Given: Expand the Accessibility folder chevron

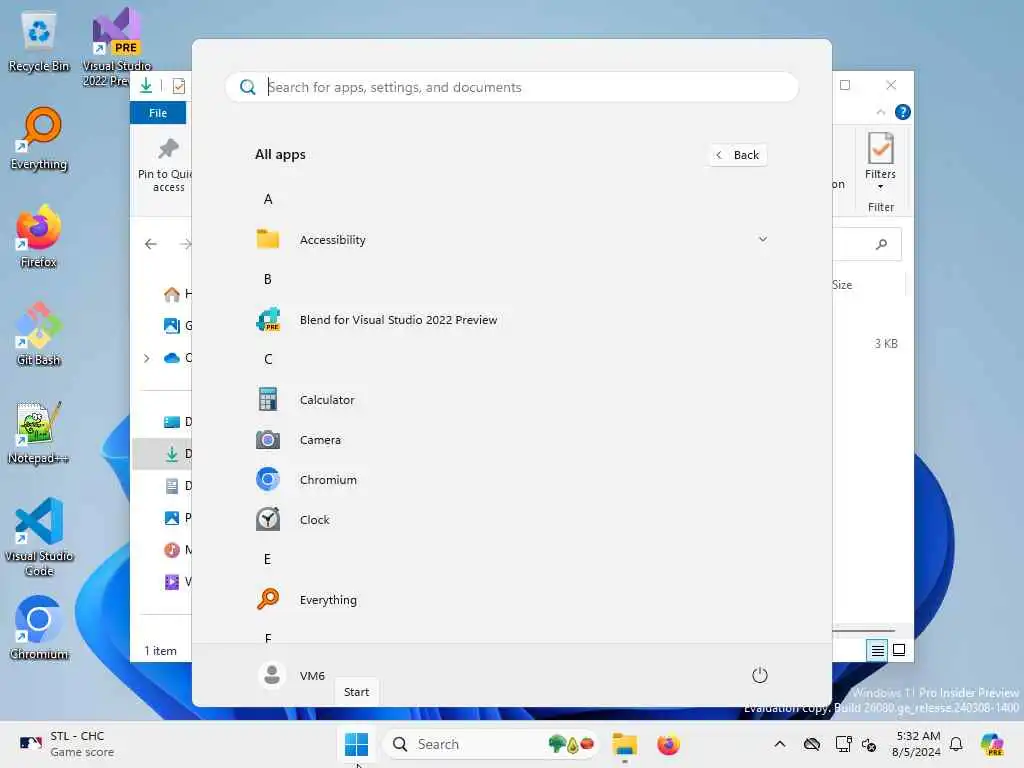Looking at the screenshot, I should [x=762, y=240].
